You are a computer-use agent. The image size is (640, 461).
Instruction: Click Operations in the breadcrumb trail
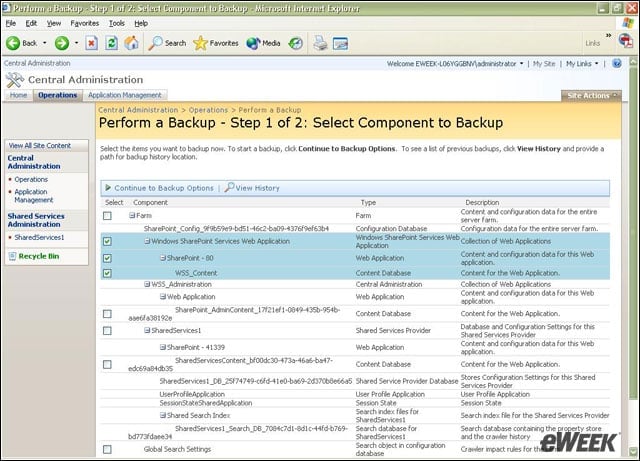[208, 110]
